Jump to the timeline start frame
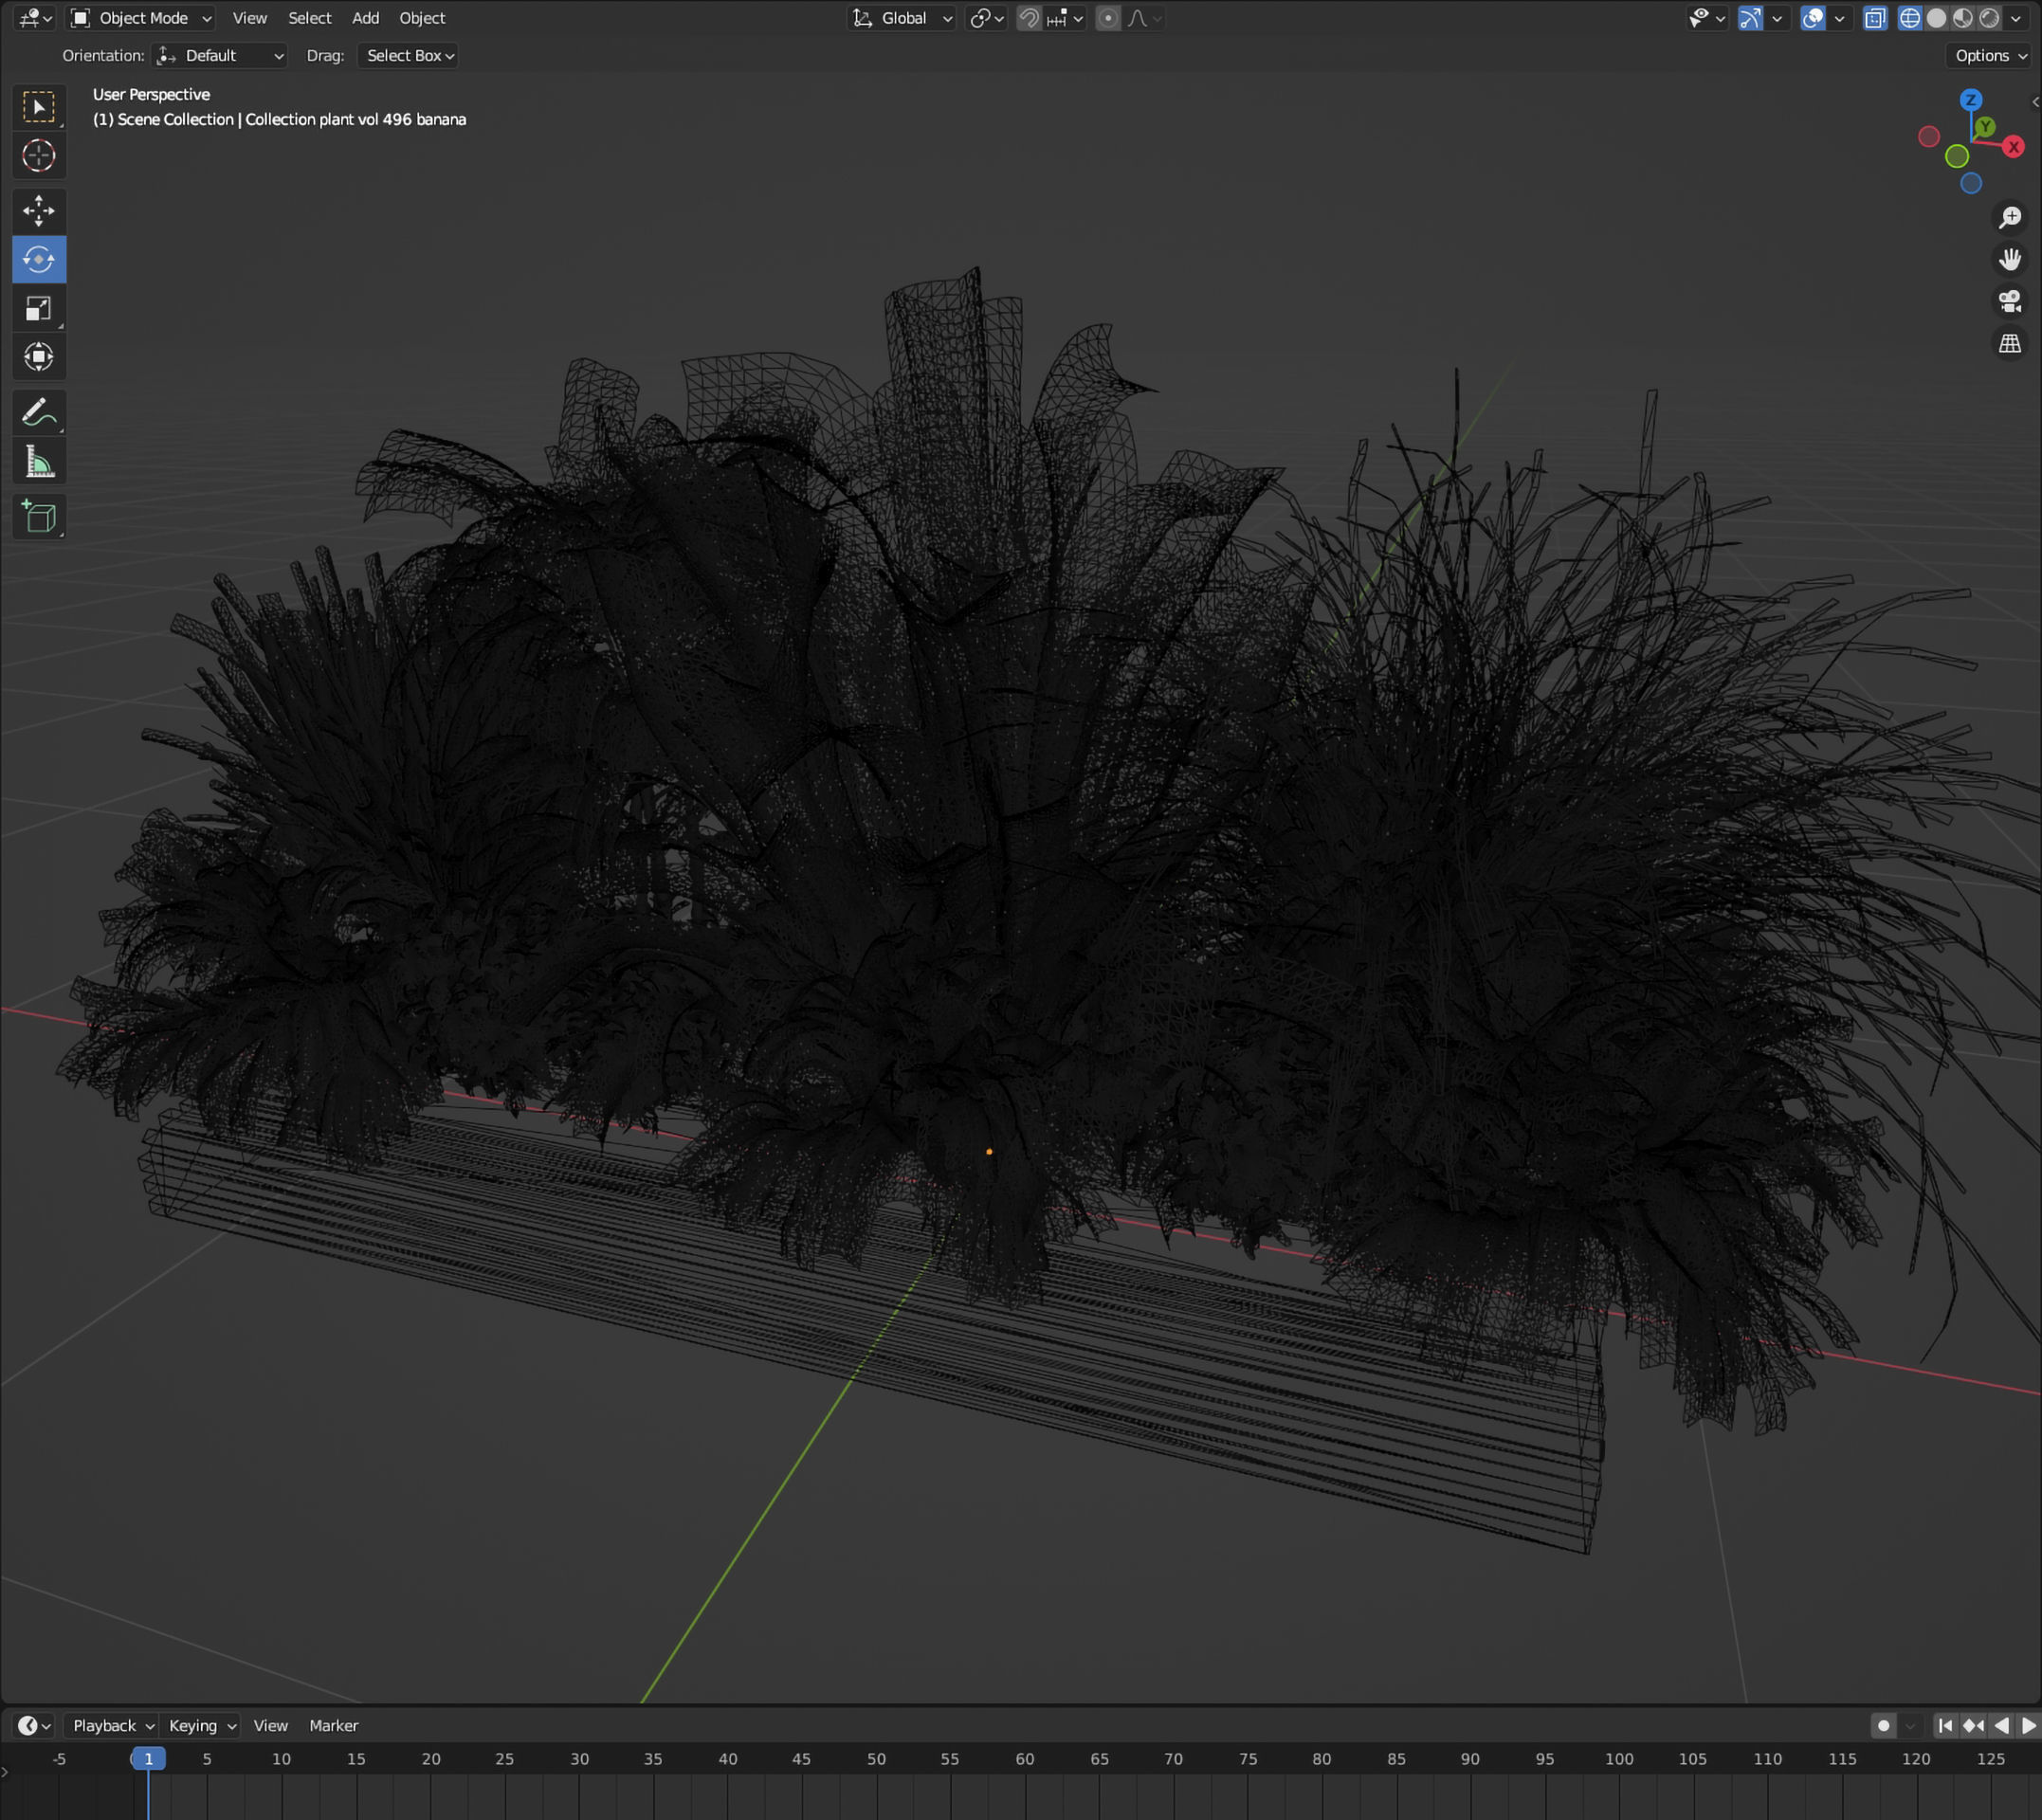Viewport: 2042px width, 1820px height. point(1944,1725)
